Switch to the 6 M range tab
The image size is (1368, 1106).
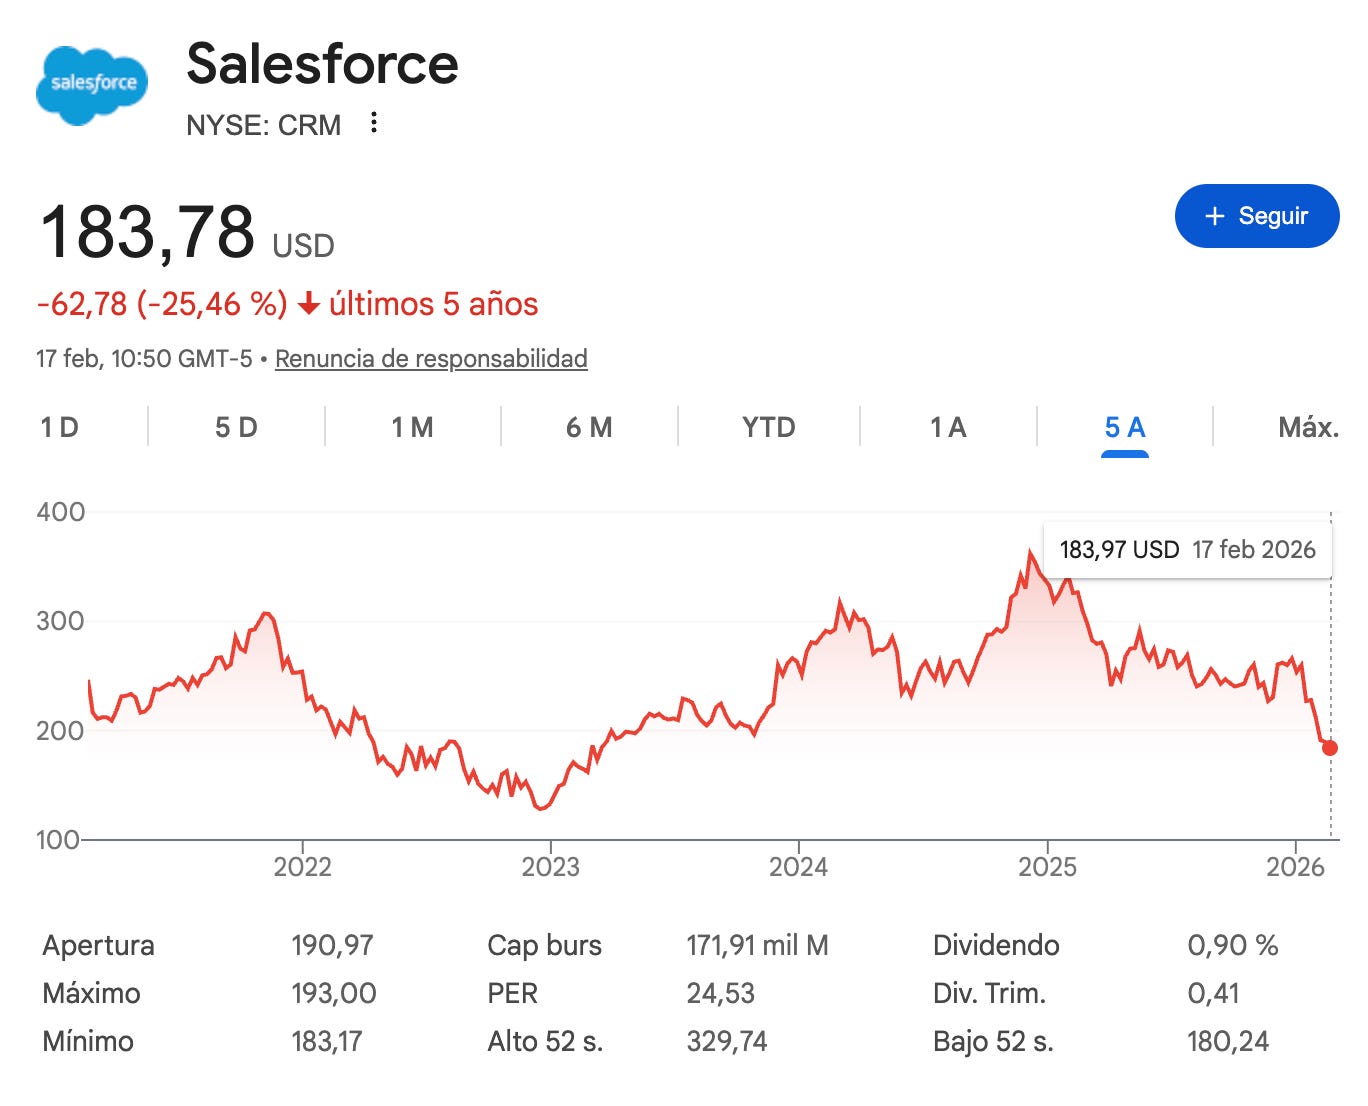(589, 428)
